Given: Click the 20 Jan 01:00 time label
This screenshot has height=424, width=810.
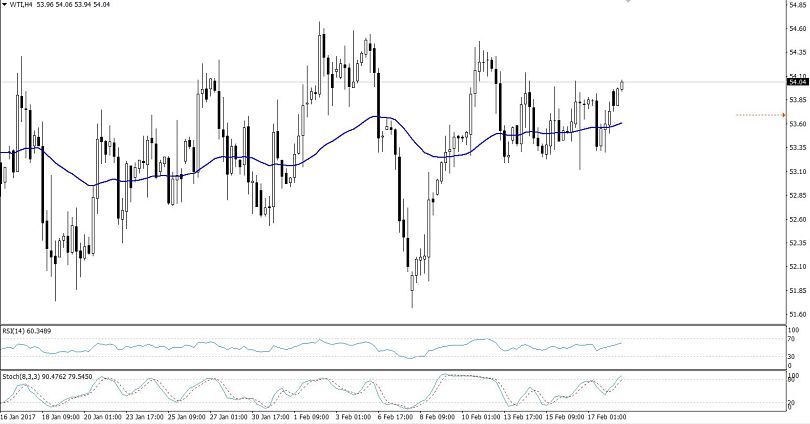Looking at the screenshot, I should [103, 417].
